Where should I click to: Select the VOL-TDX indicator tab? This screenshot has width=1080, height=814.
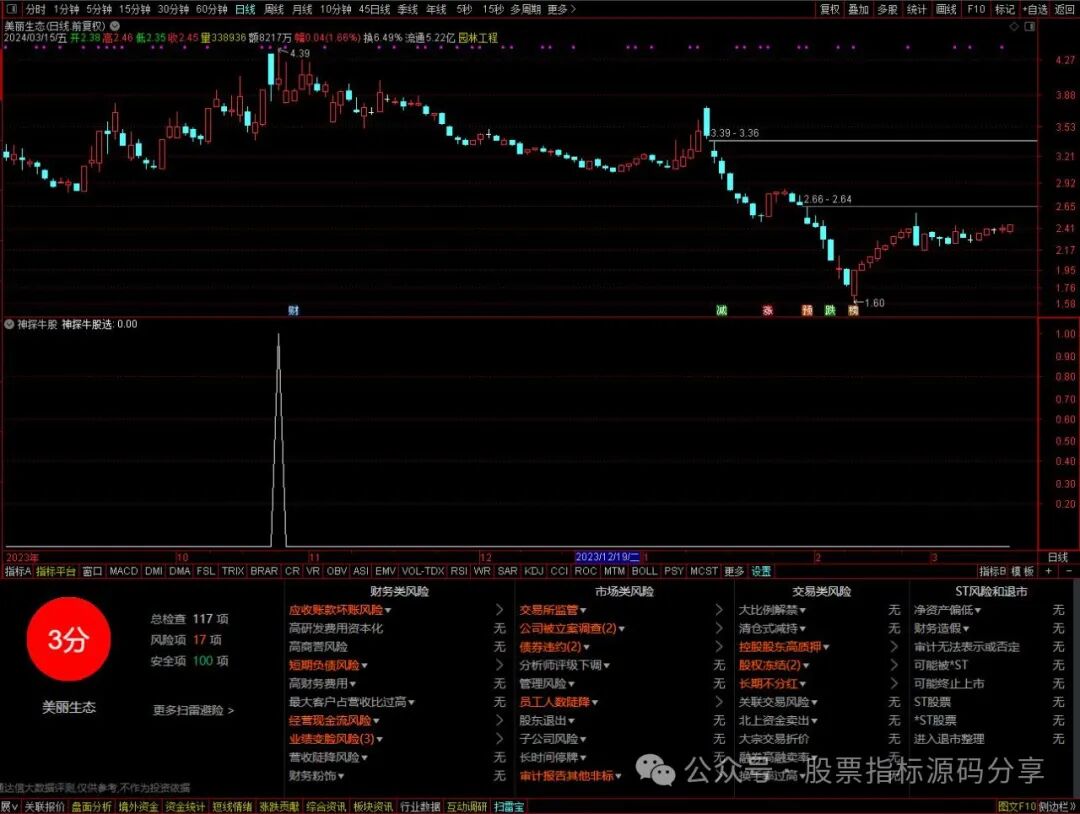(423, 571)
